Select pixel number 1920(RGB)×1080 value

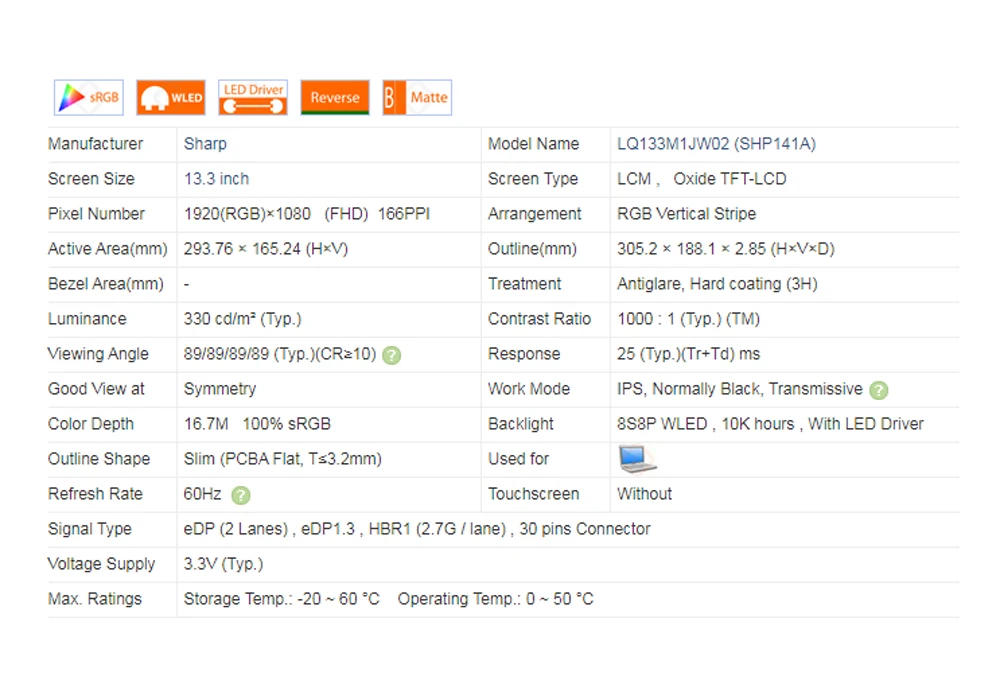[x=247, y=214]
